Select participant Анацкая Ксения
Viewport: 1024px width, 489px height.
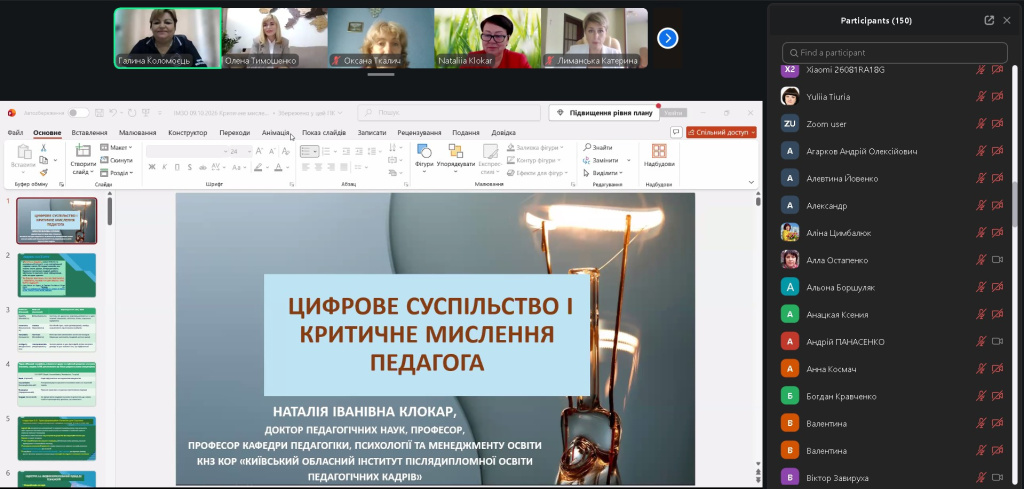coord(895,315)
